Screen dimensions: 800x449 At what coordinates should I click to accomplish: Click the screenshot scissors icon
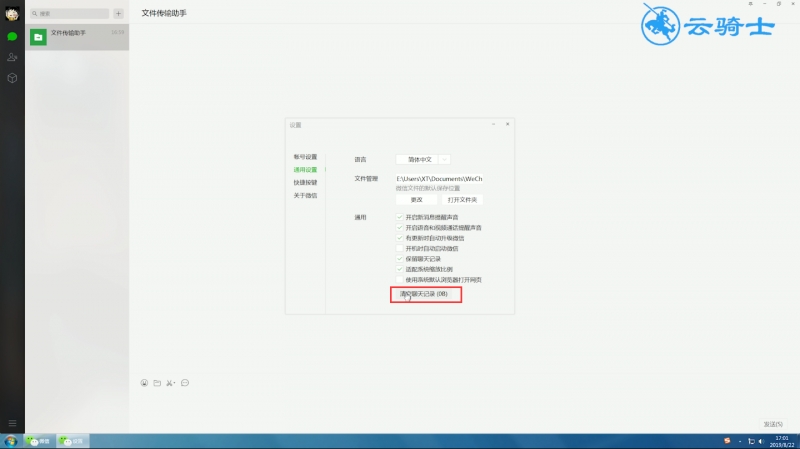coord(170,383)
